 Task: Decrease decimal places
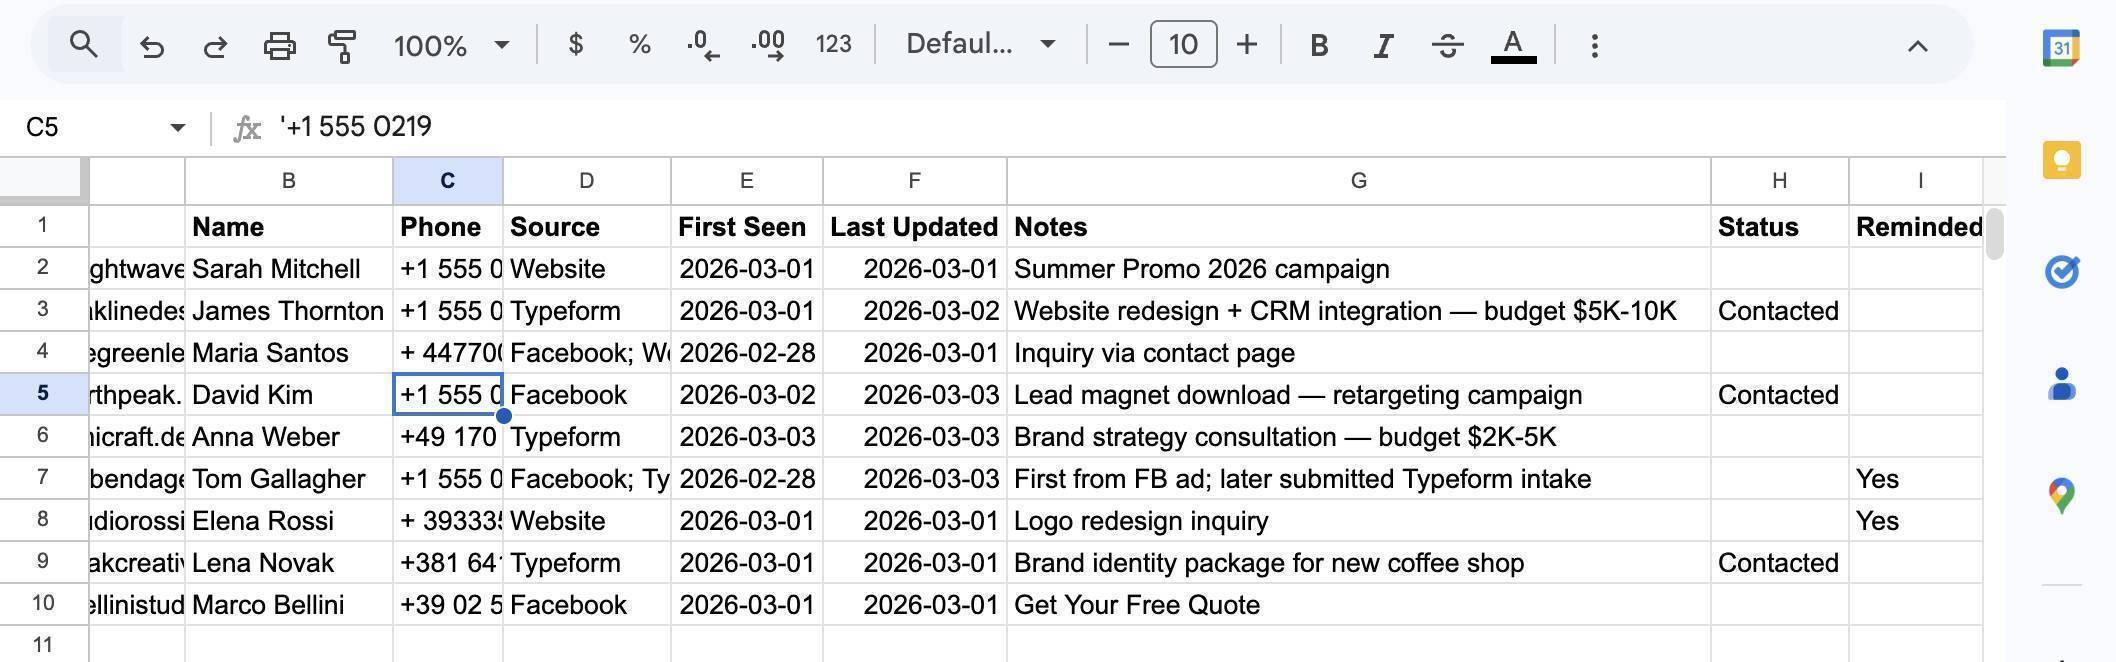click(702, 45)
